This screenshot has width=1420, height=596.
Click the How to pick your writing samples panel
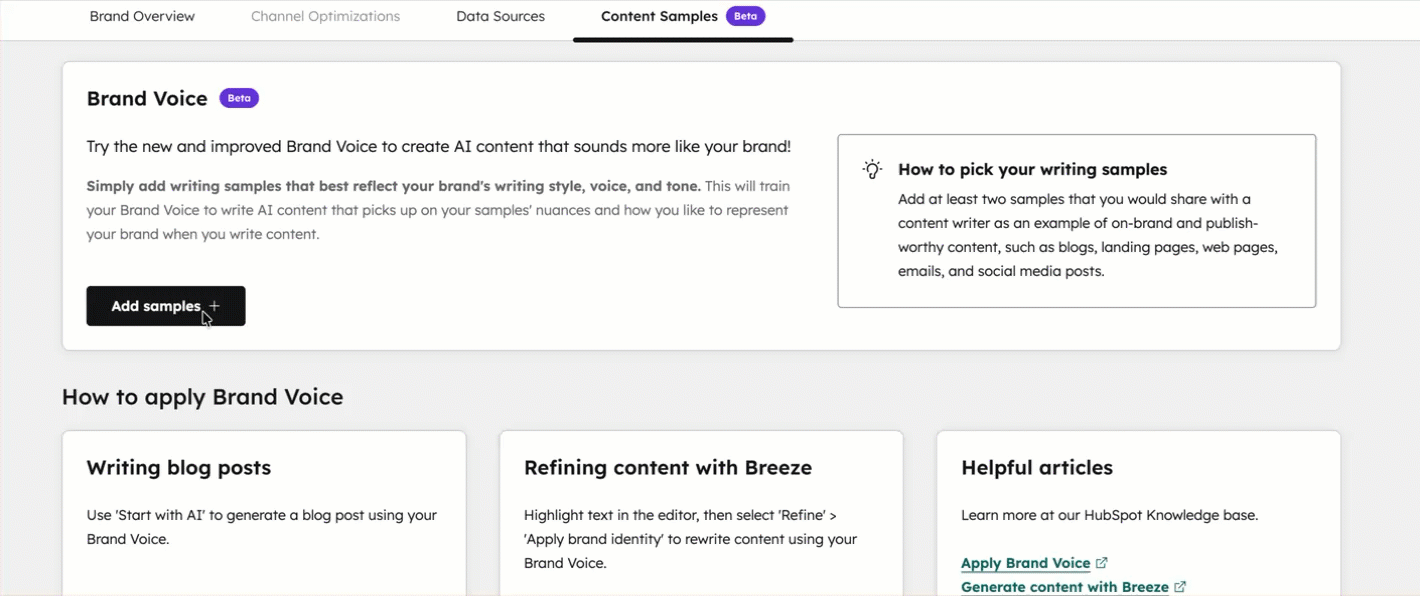tap(1077, 220)
